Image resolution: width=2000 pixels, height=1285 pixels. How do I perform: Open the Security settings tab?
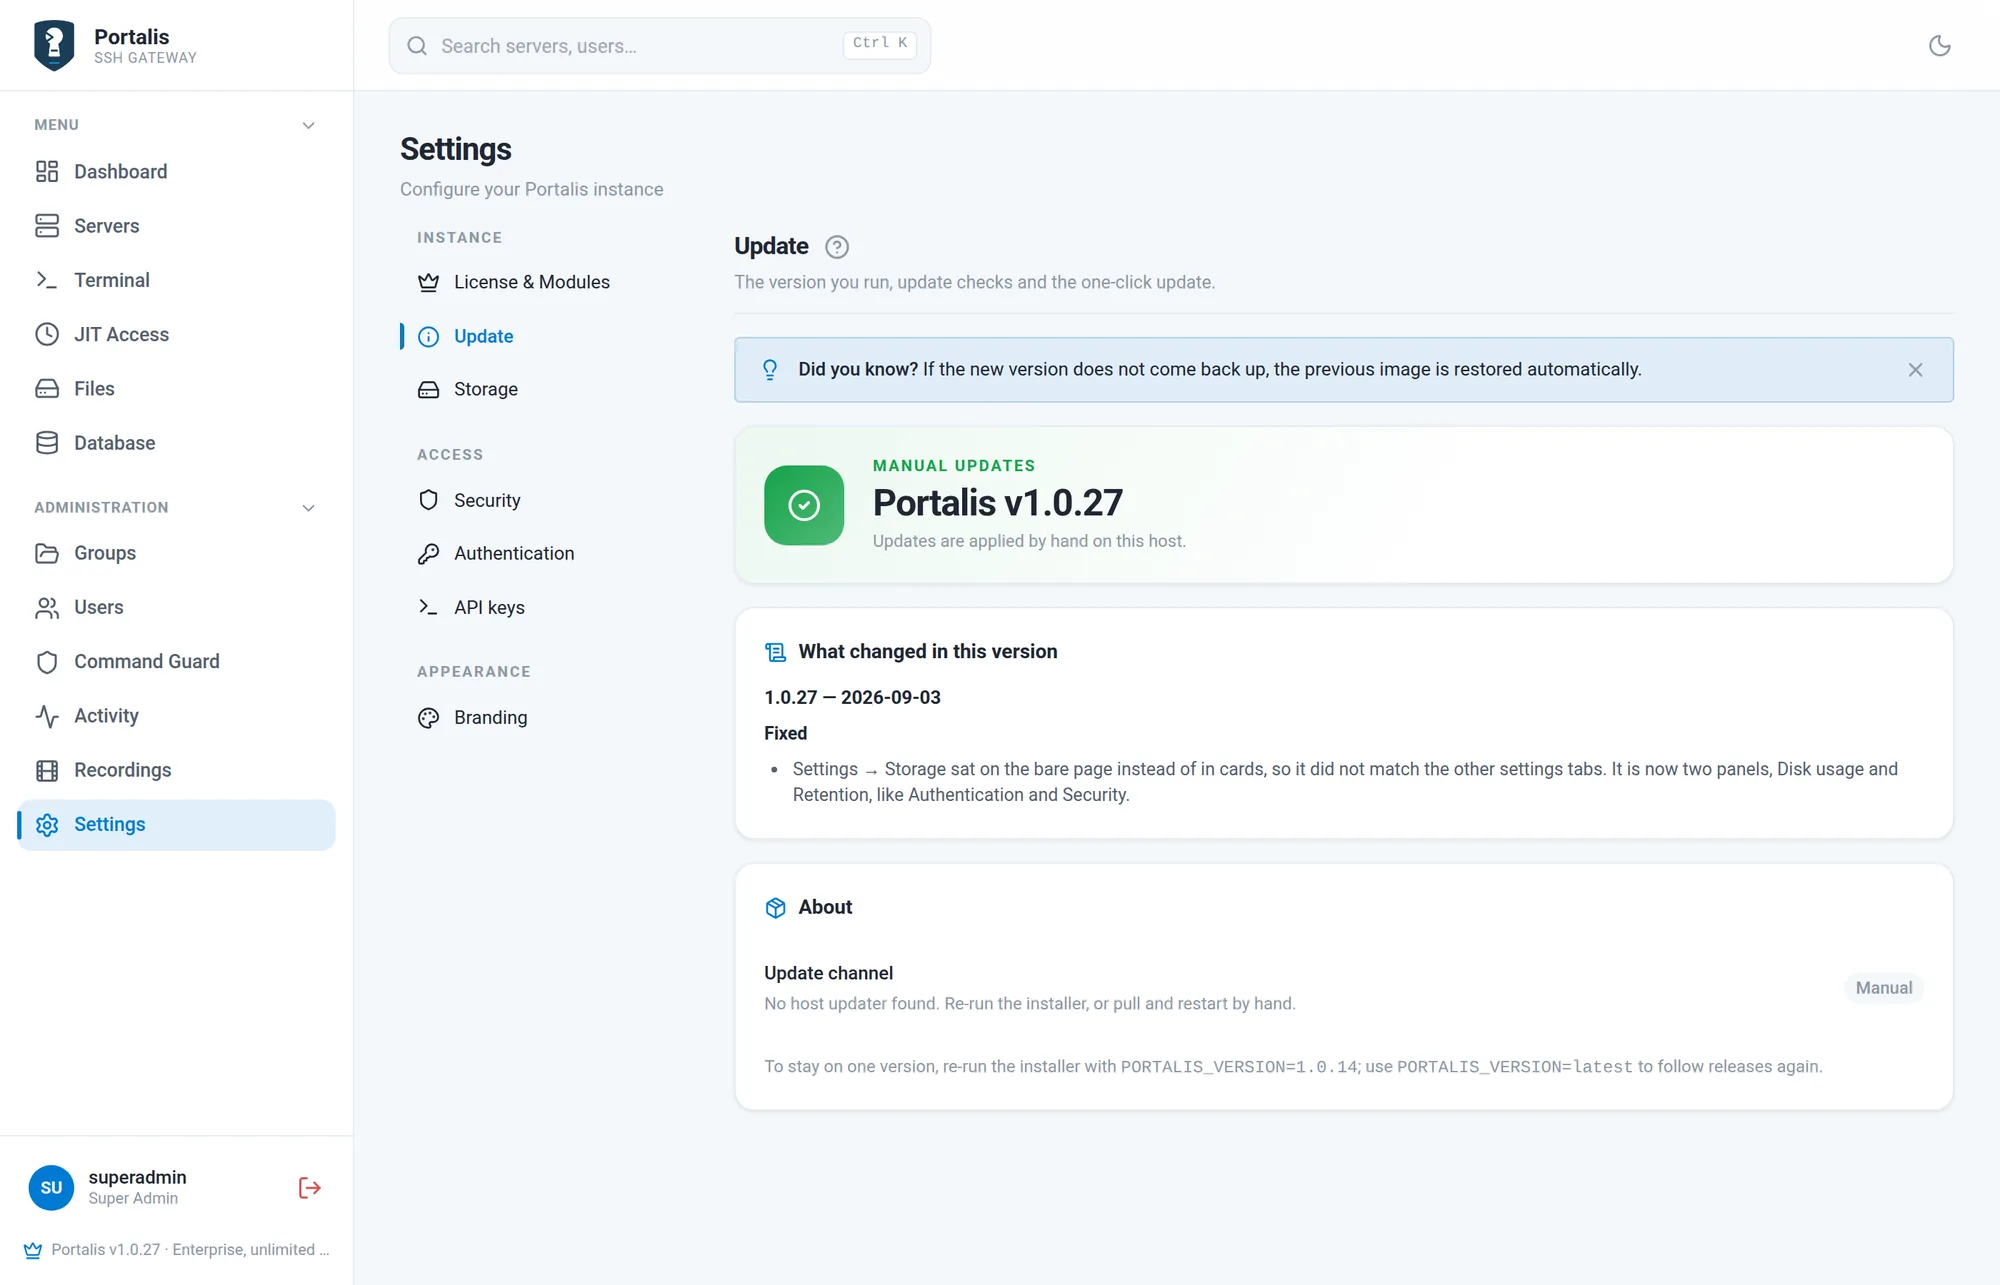(550, 500)
